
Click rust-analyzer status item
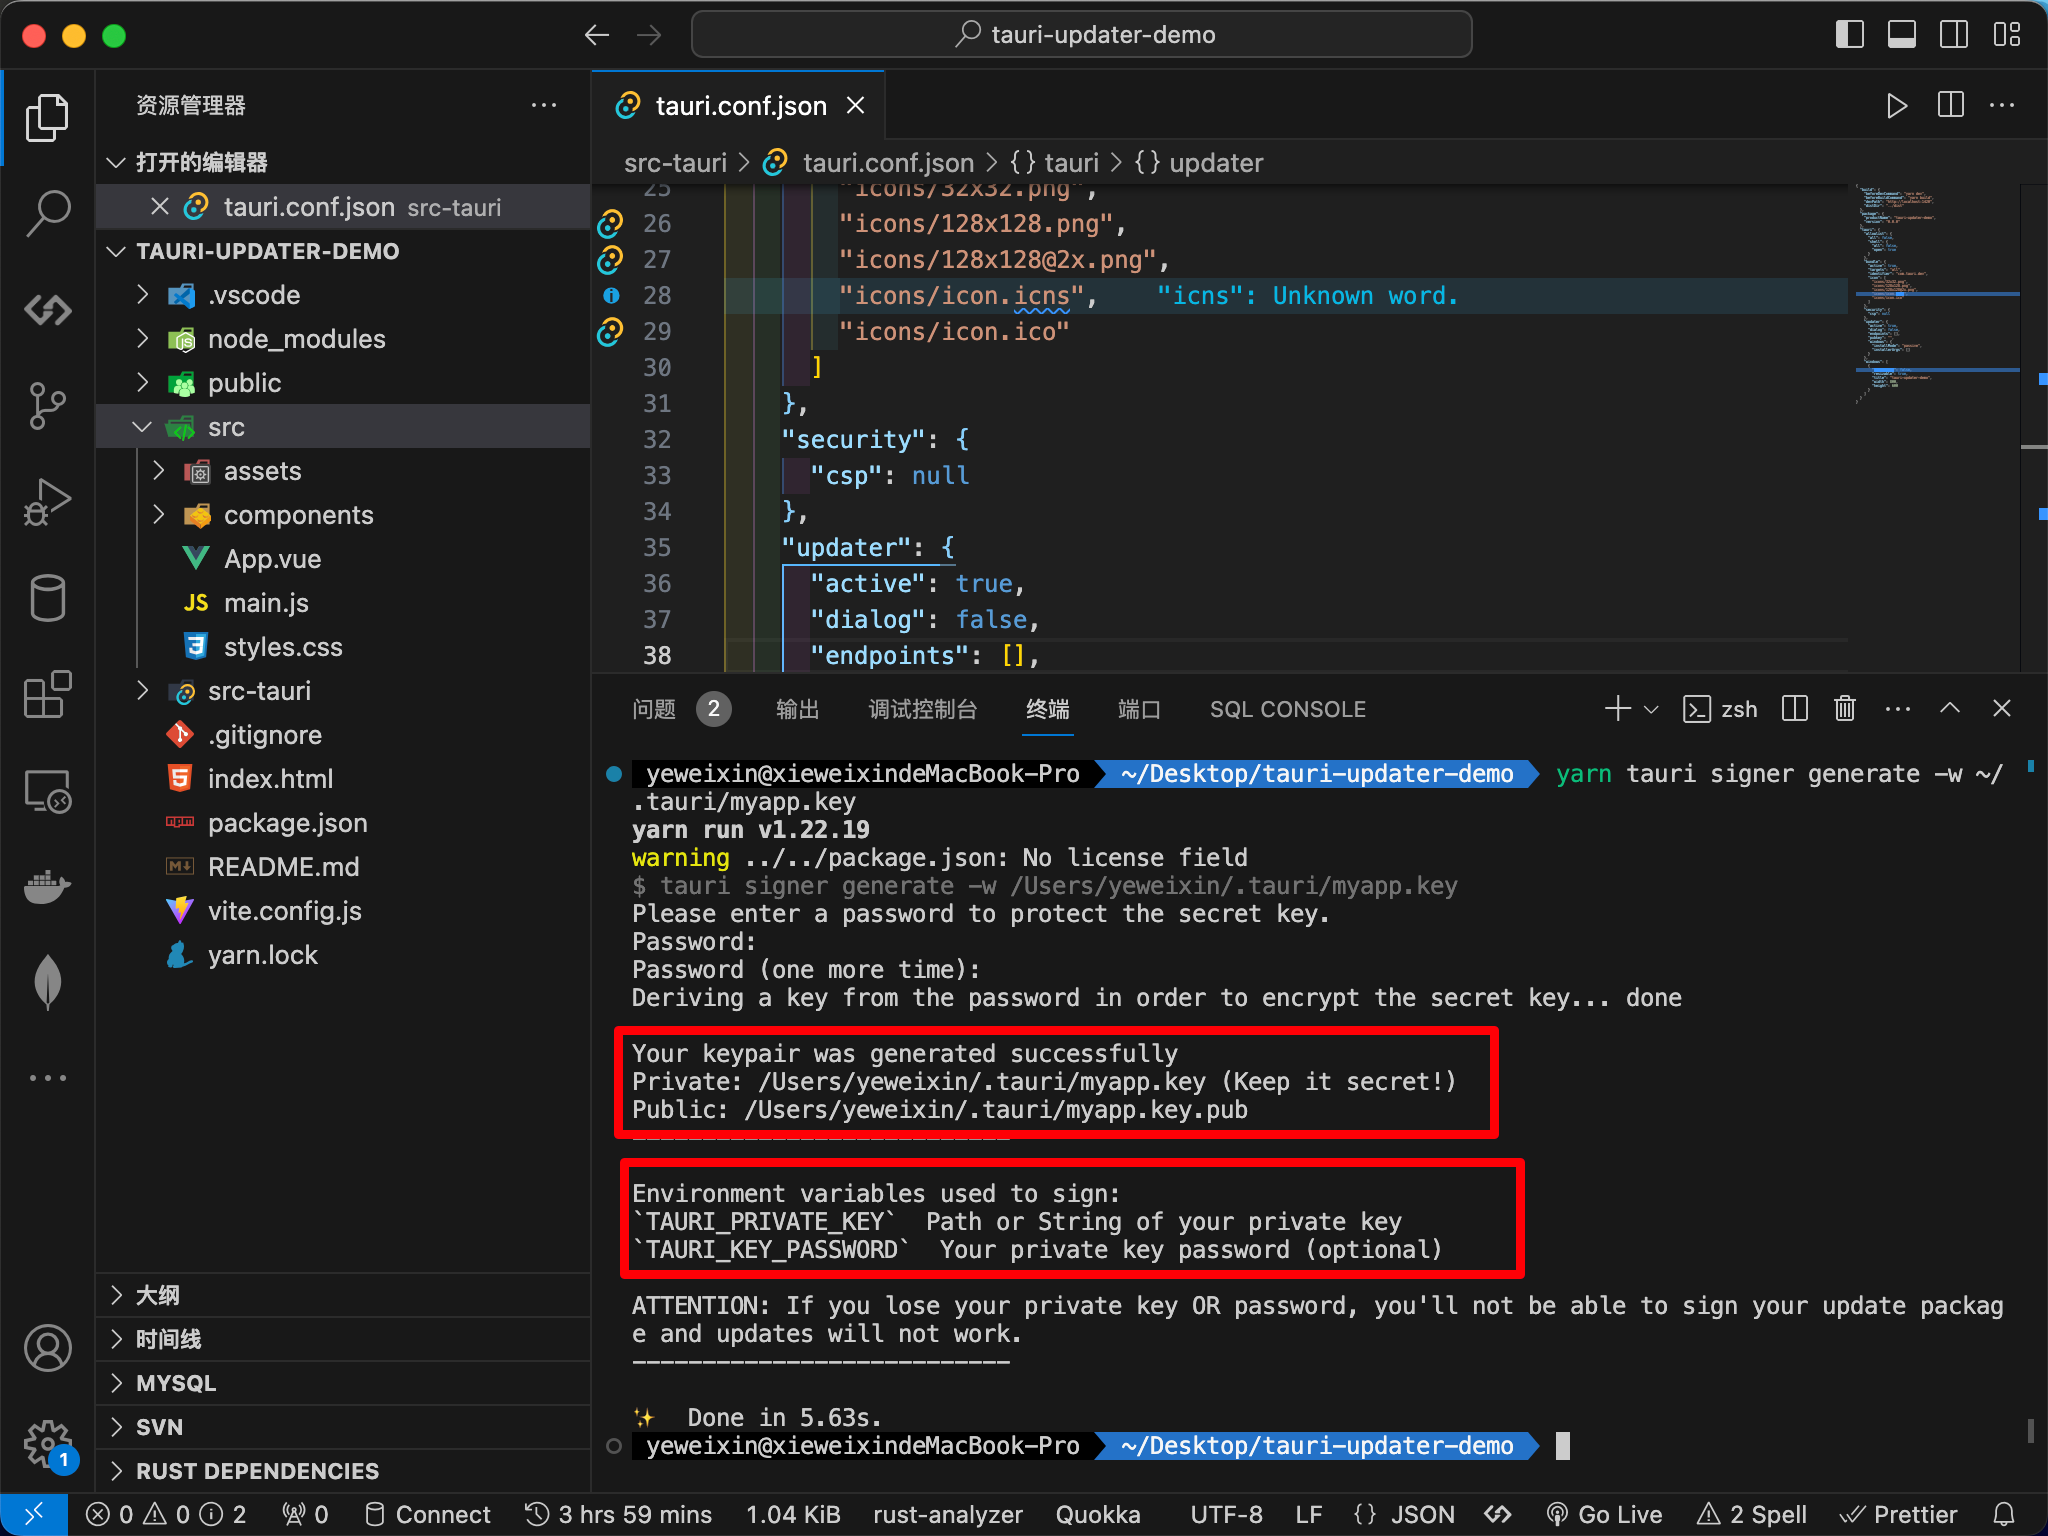coord(947,1514)
